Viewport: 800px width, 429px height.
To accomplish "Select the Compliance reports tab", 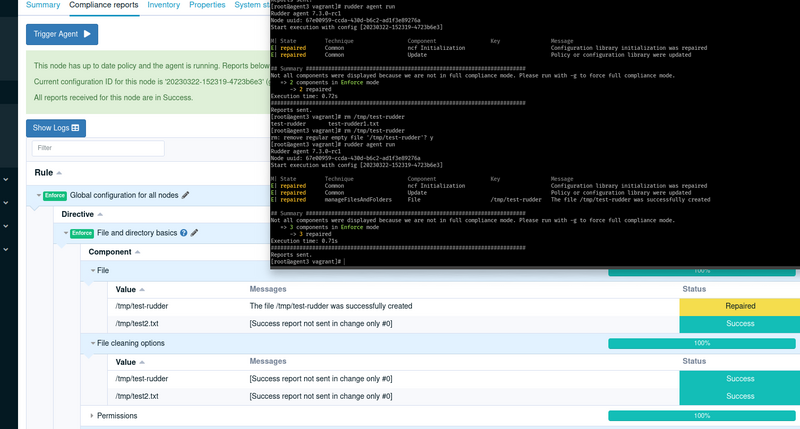I will click(104, 5).
